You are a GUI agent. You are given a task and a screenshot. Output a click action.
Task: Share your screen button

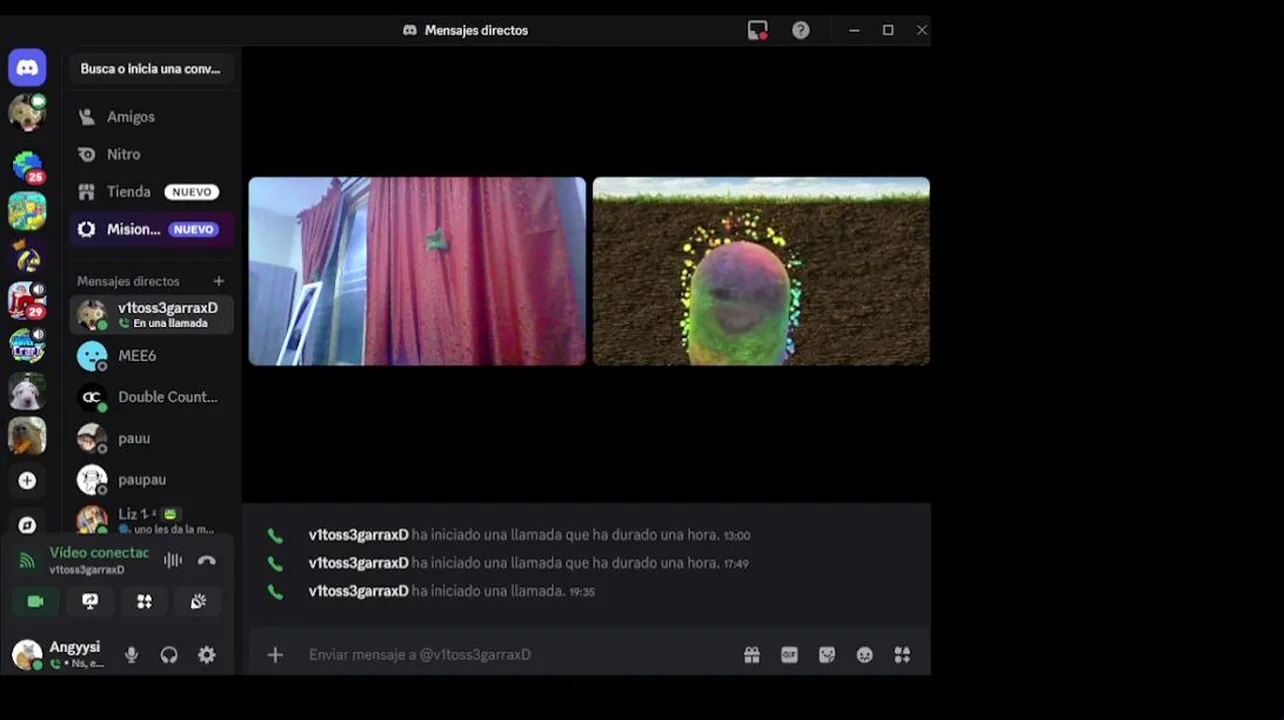point(90,601)
